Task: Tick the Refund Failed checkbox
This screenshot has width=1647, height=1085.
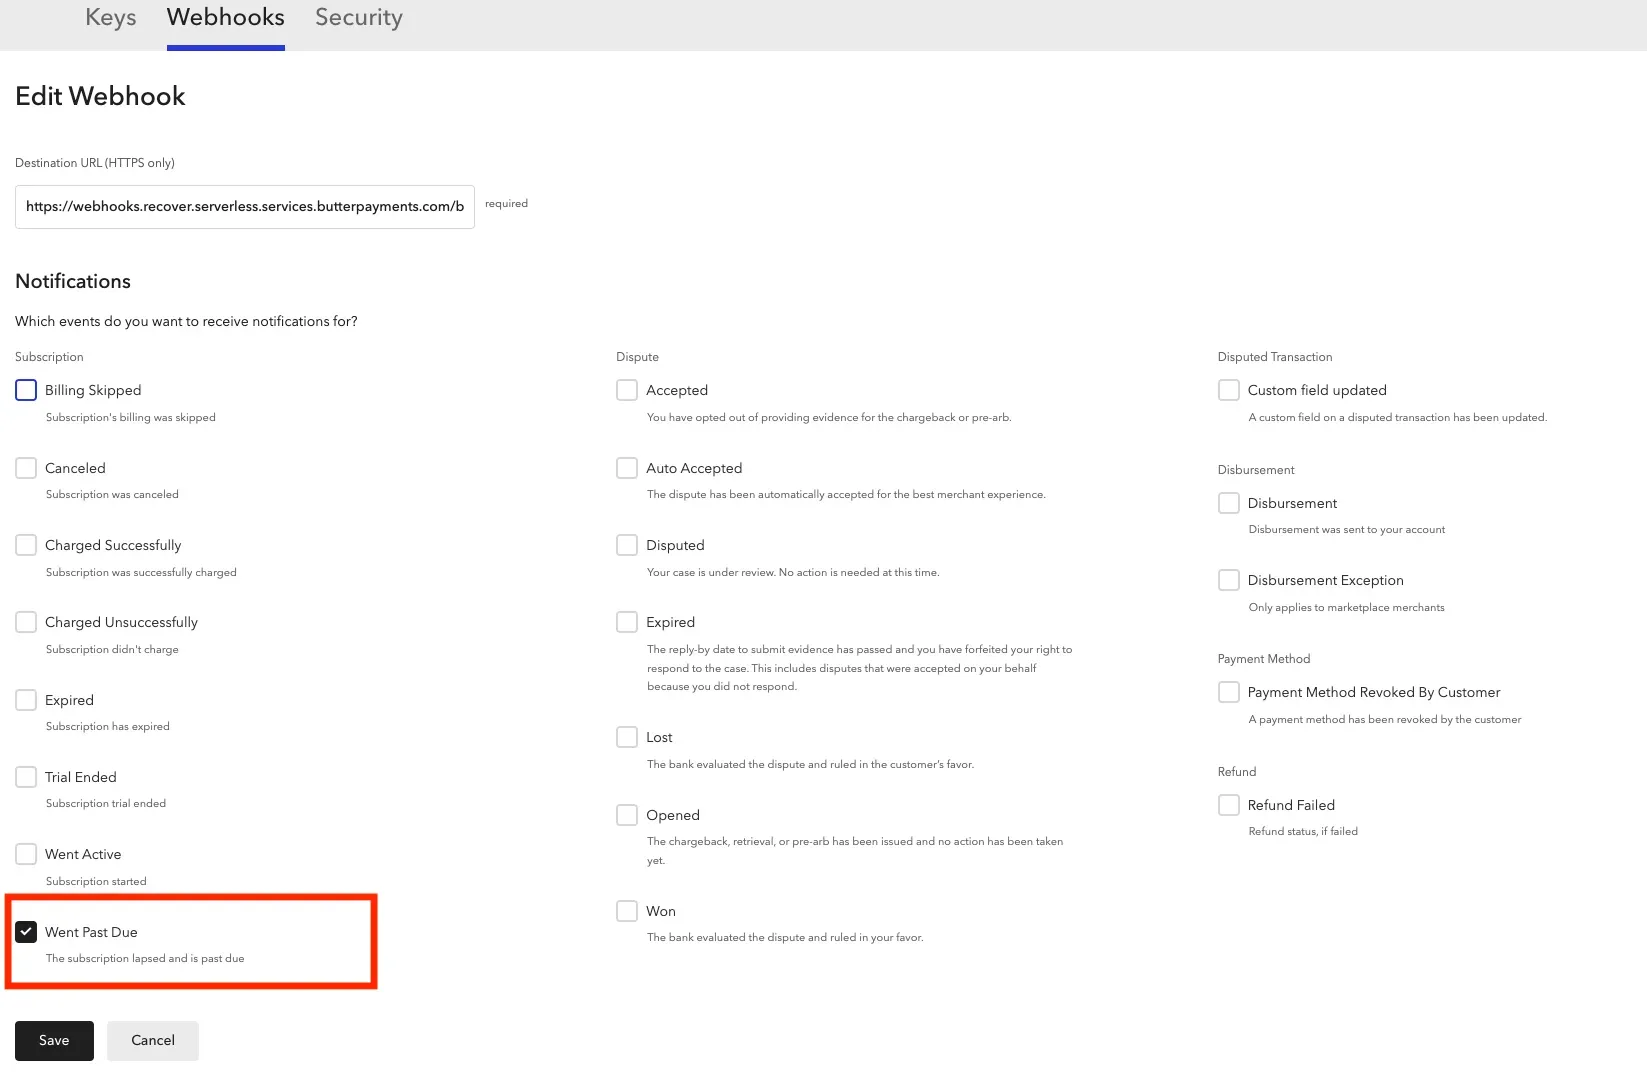Action: (x=1229, y=805)
